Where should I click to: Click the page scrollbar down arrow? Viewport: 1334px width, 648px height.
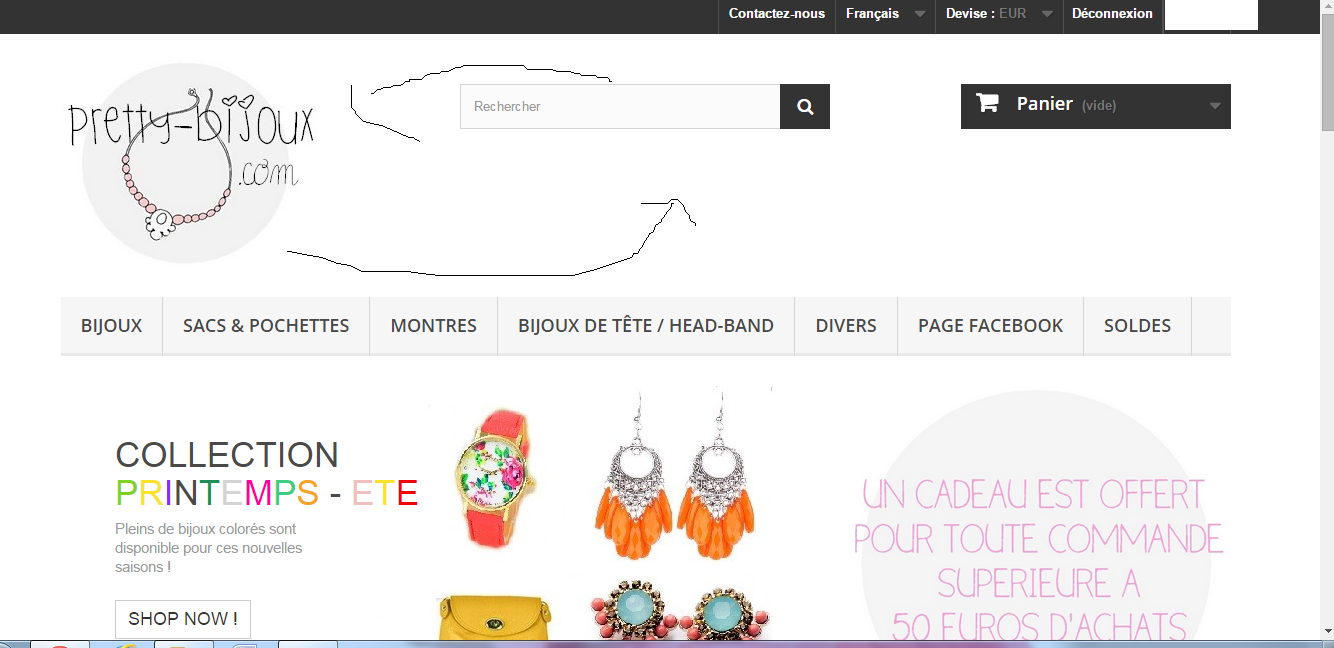[1326, 630]
